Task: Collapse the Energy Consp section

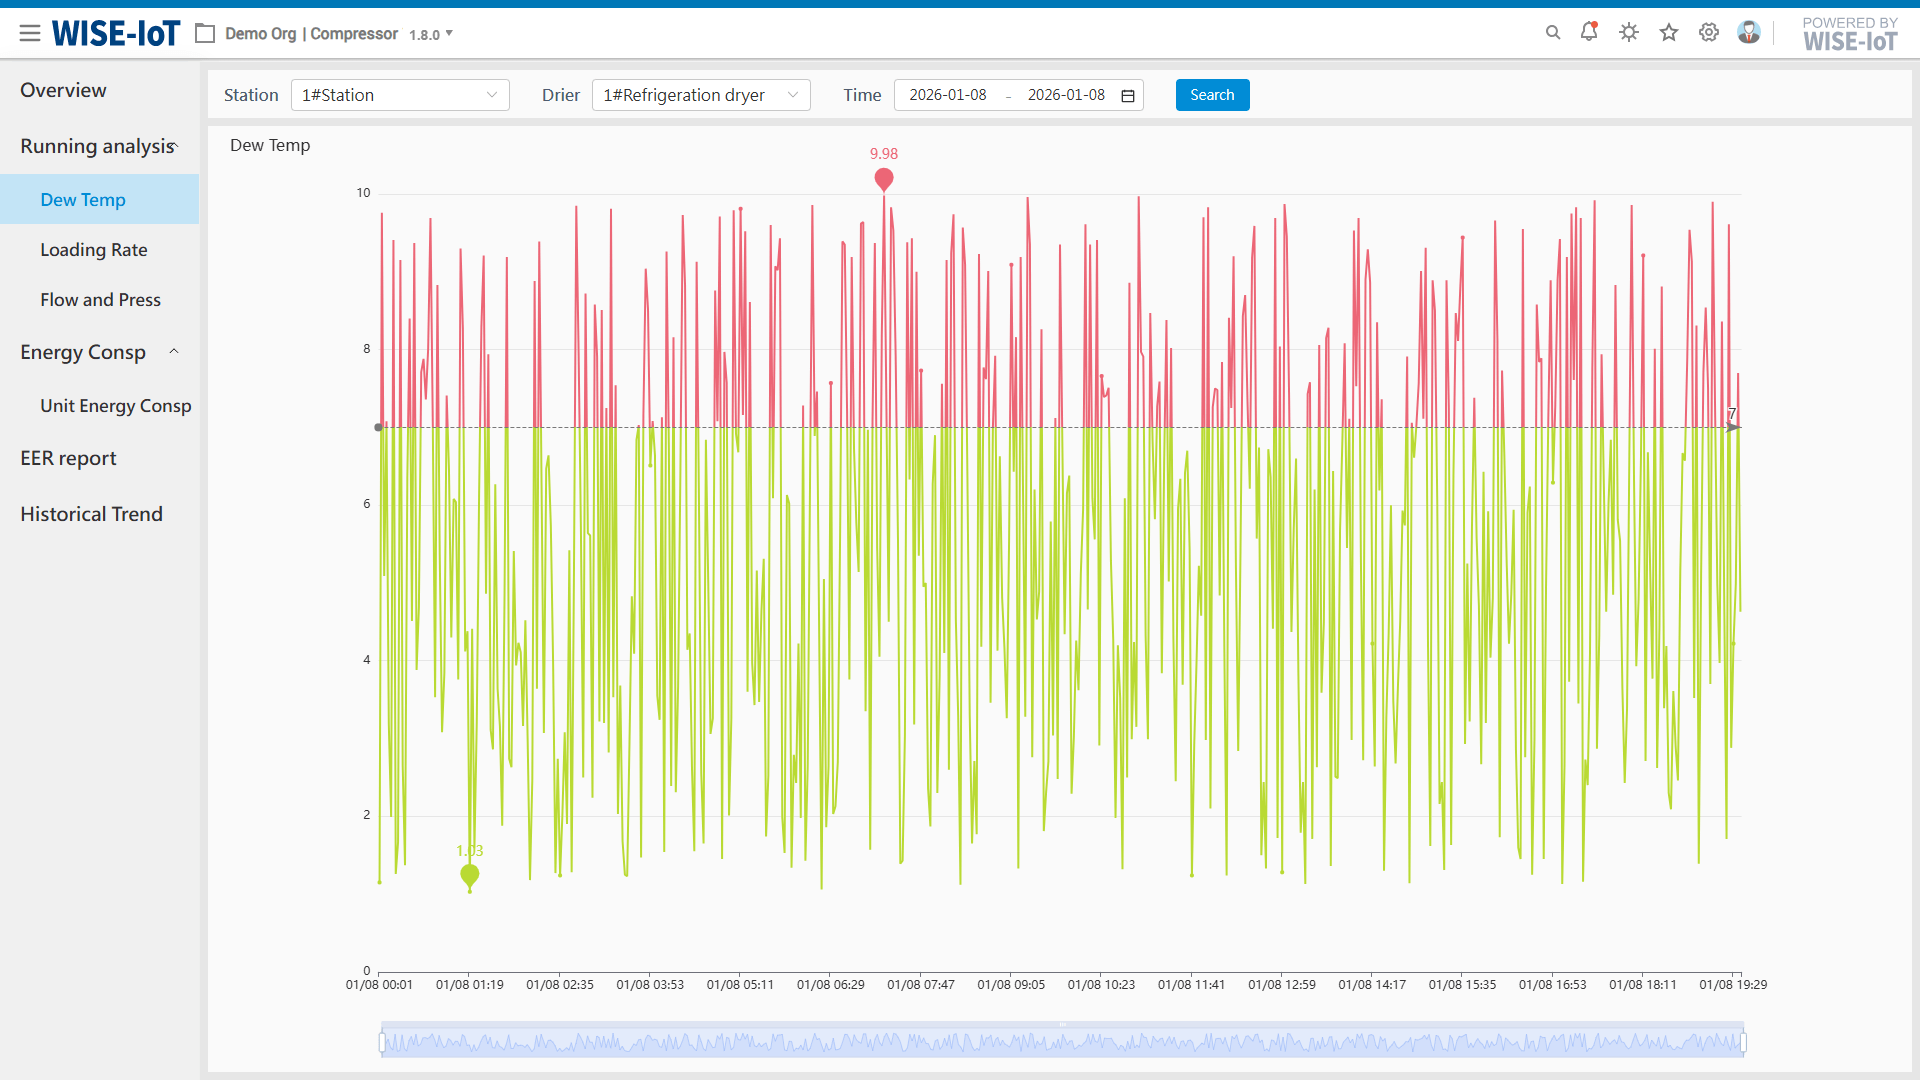Action: pyautogui.click(x=174, y=352)
